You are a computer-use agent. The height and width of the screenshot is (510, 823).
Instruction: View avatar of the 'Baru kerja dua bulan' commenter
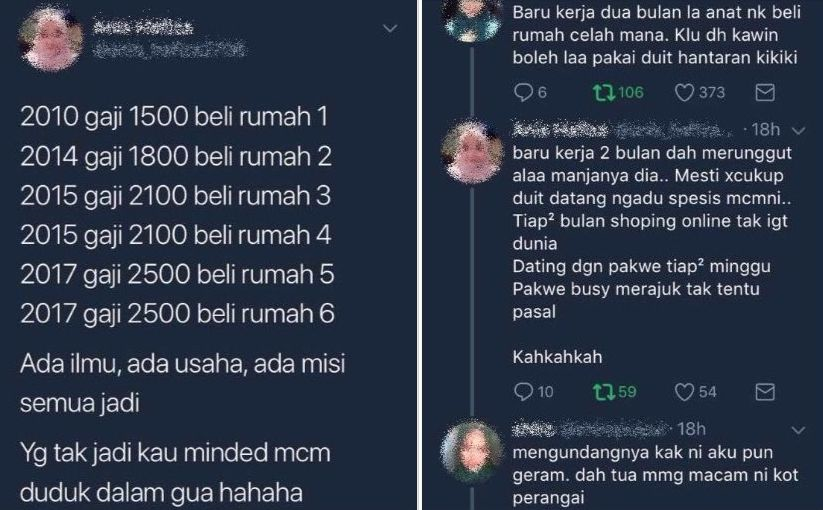pos(471,18)
